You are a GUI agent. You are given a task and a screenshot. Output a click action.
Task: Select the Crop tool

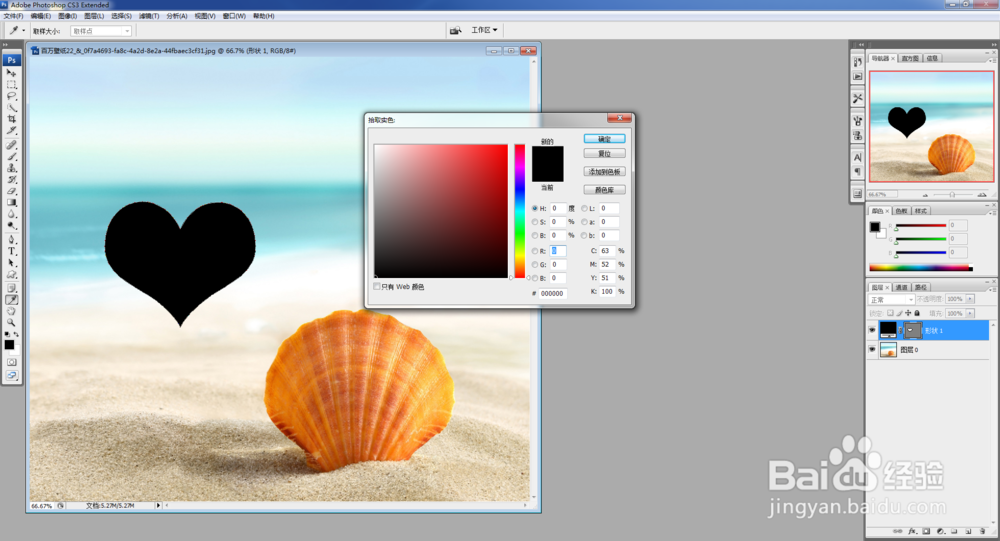tap(11, 119)
